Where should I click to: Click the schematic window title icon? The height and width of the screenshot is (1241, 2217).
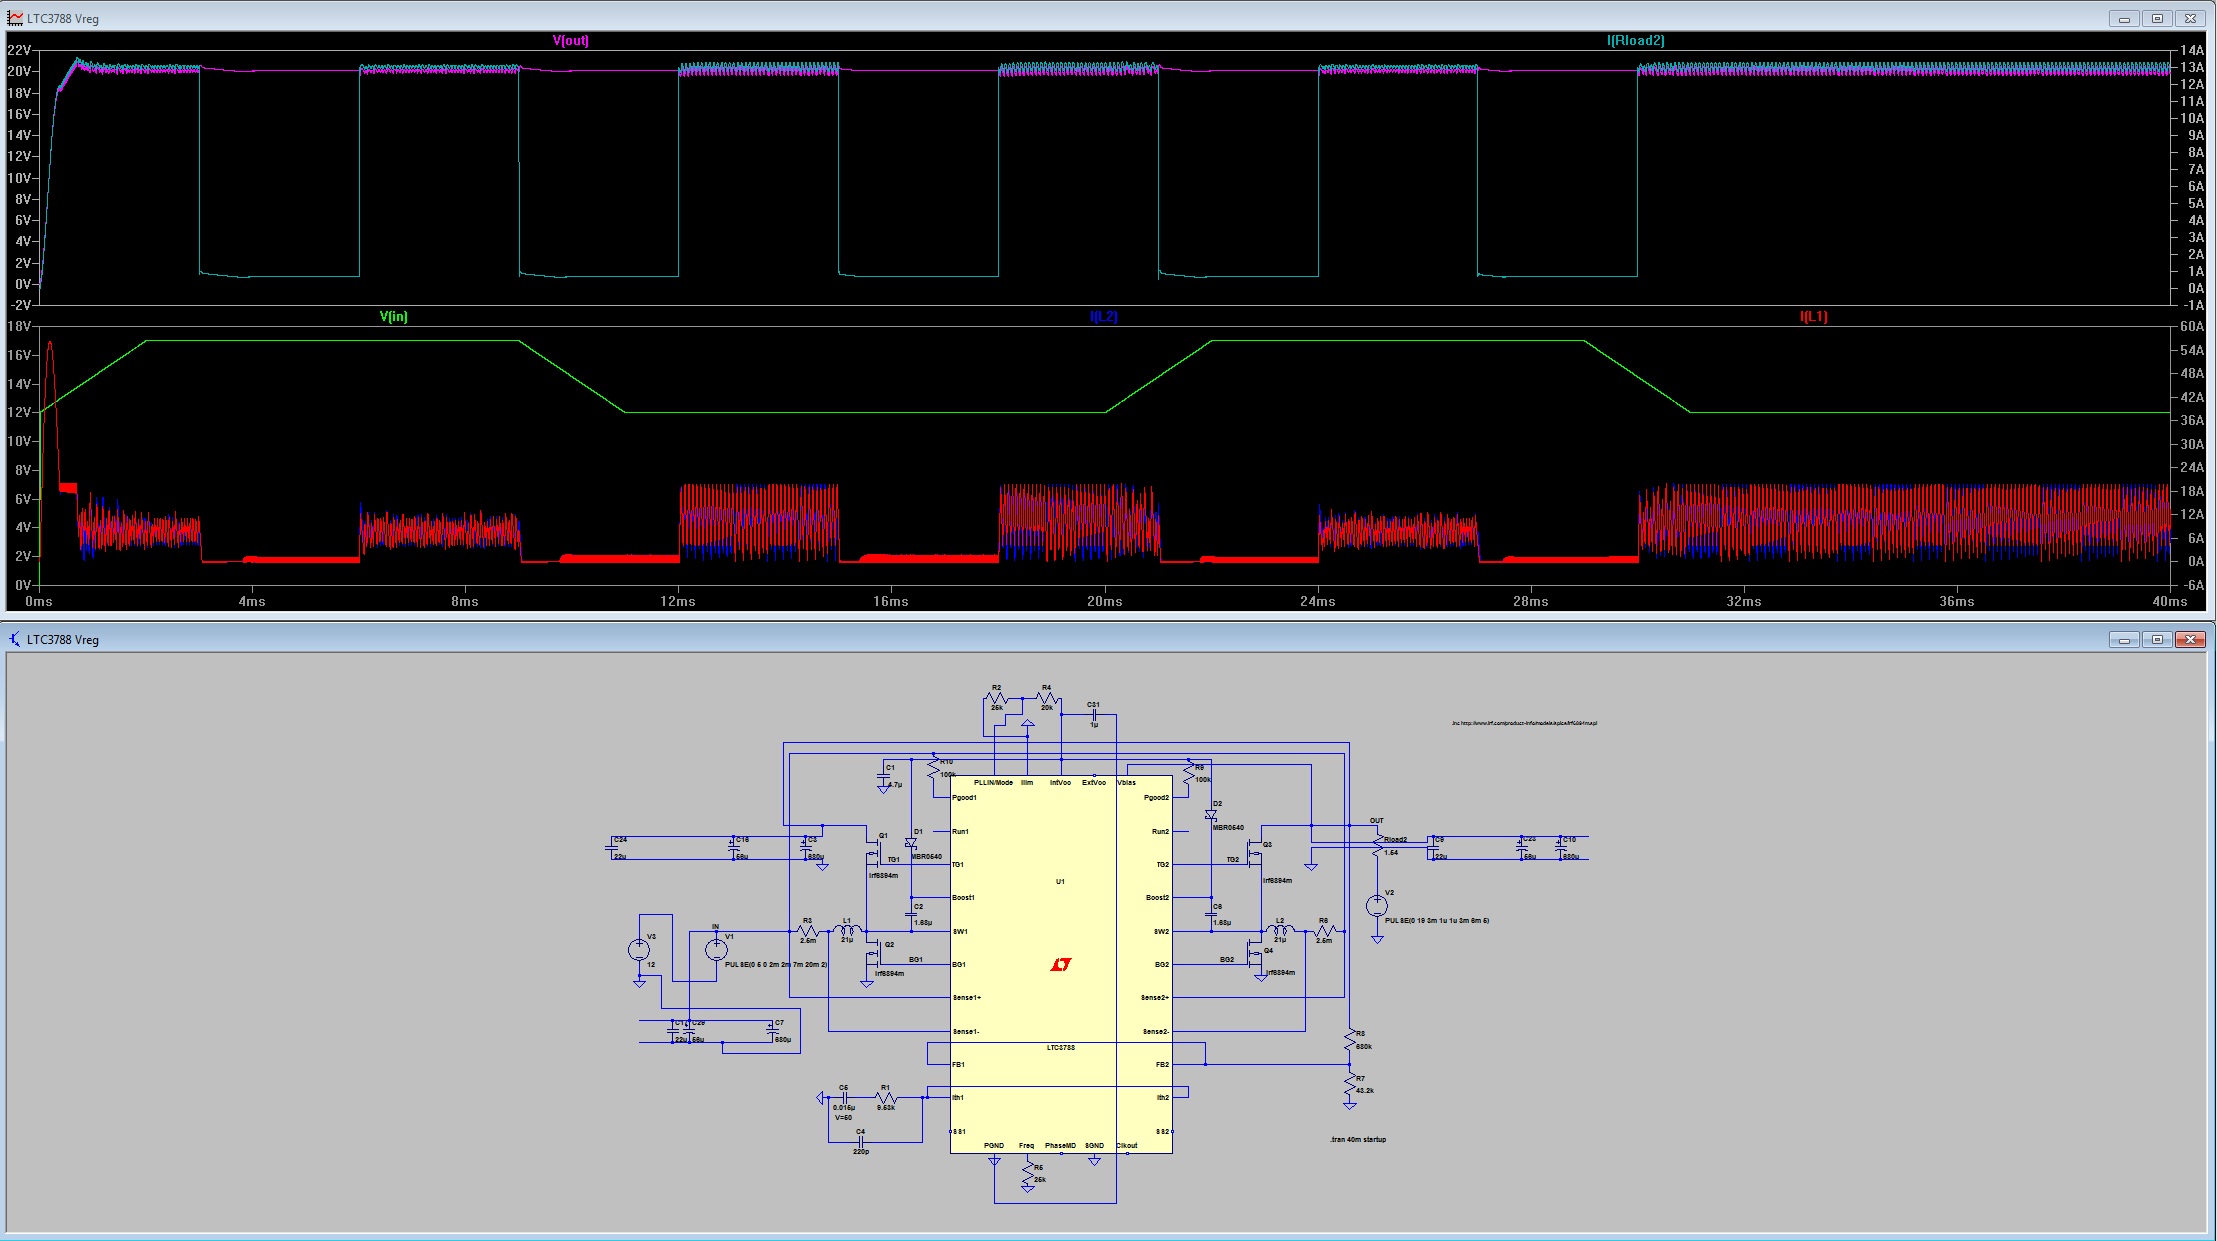(x=15, y=639)
